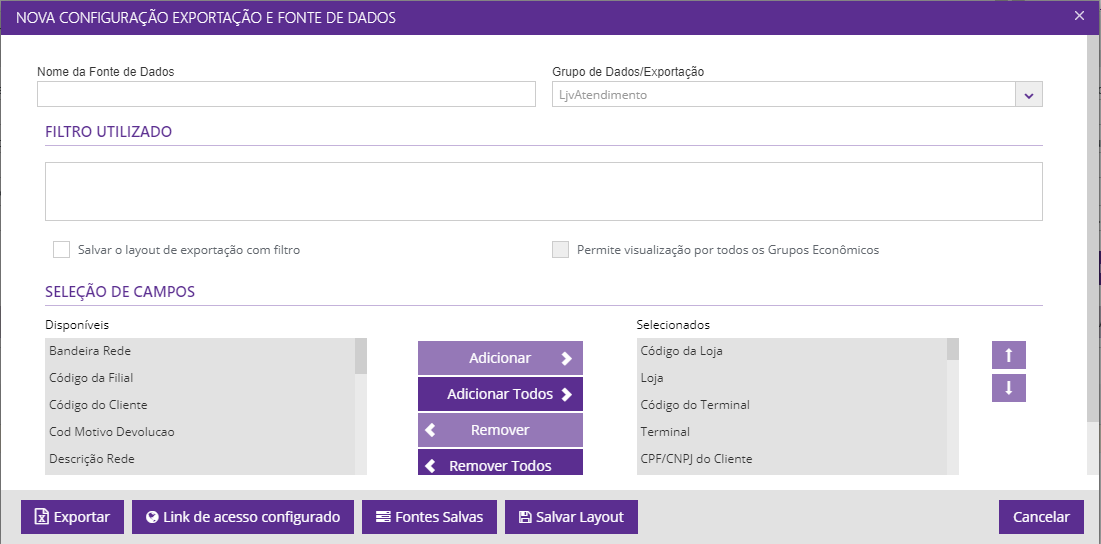1101x544 pixels.
Task: Open Link de acesso configurado
Action: [243, 517]
